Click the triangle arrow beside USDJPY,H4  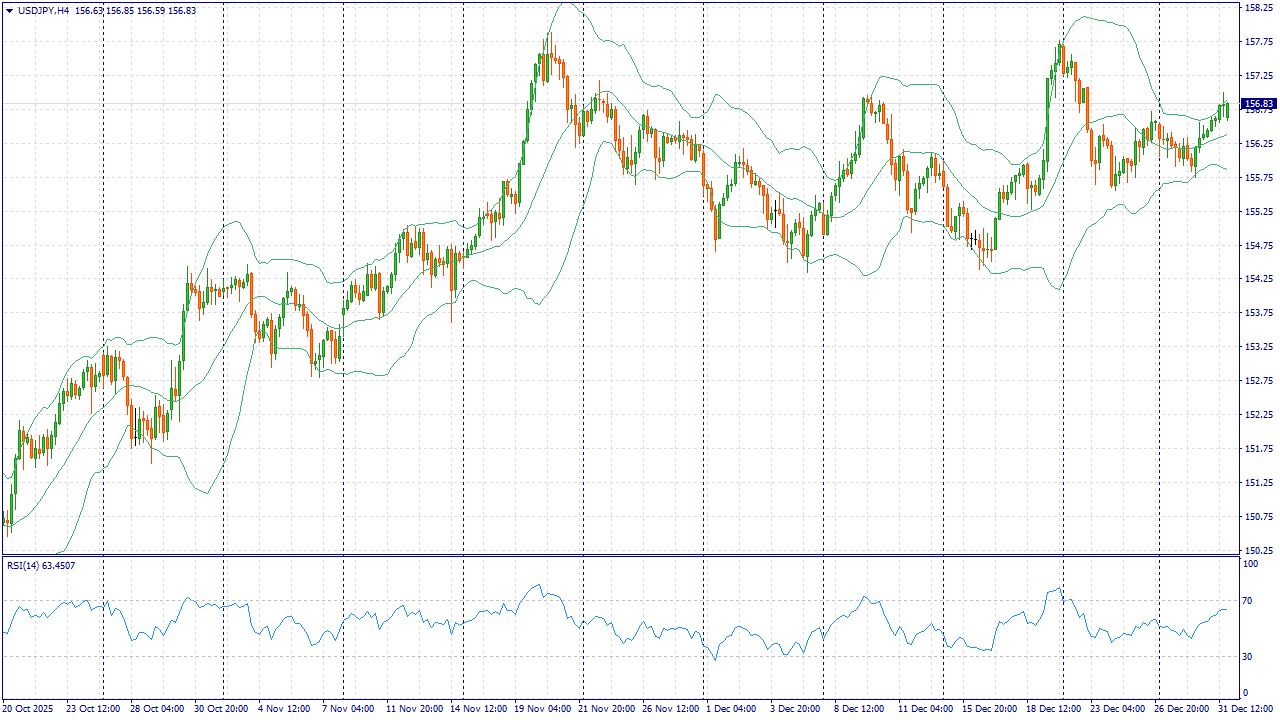[x=9, y=10]
